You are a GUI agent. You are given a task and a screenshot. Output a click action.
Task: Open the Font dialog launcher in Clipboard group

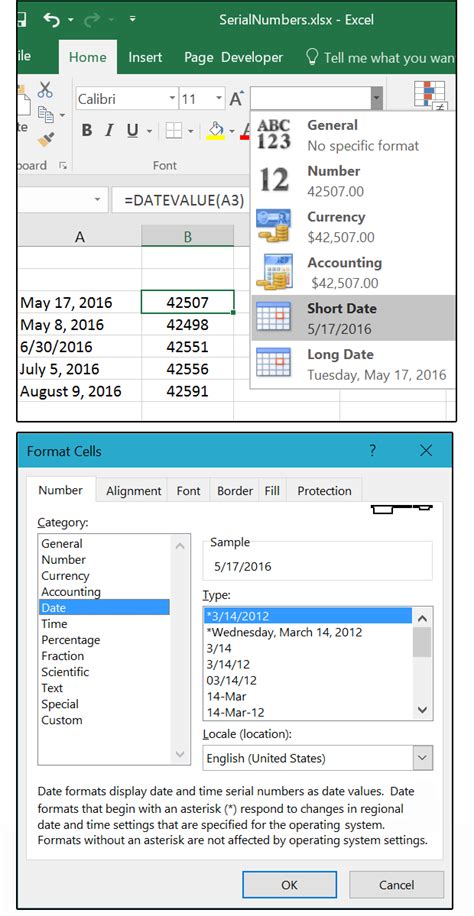63,166
